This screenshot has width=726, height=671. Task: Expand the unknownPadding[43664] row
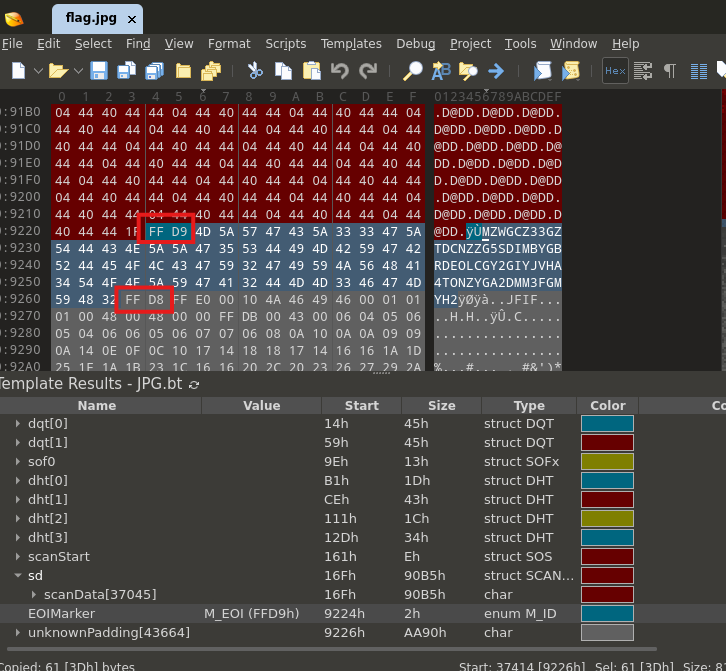point(18,632)
